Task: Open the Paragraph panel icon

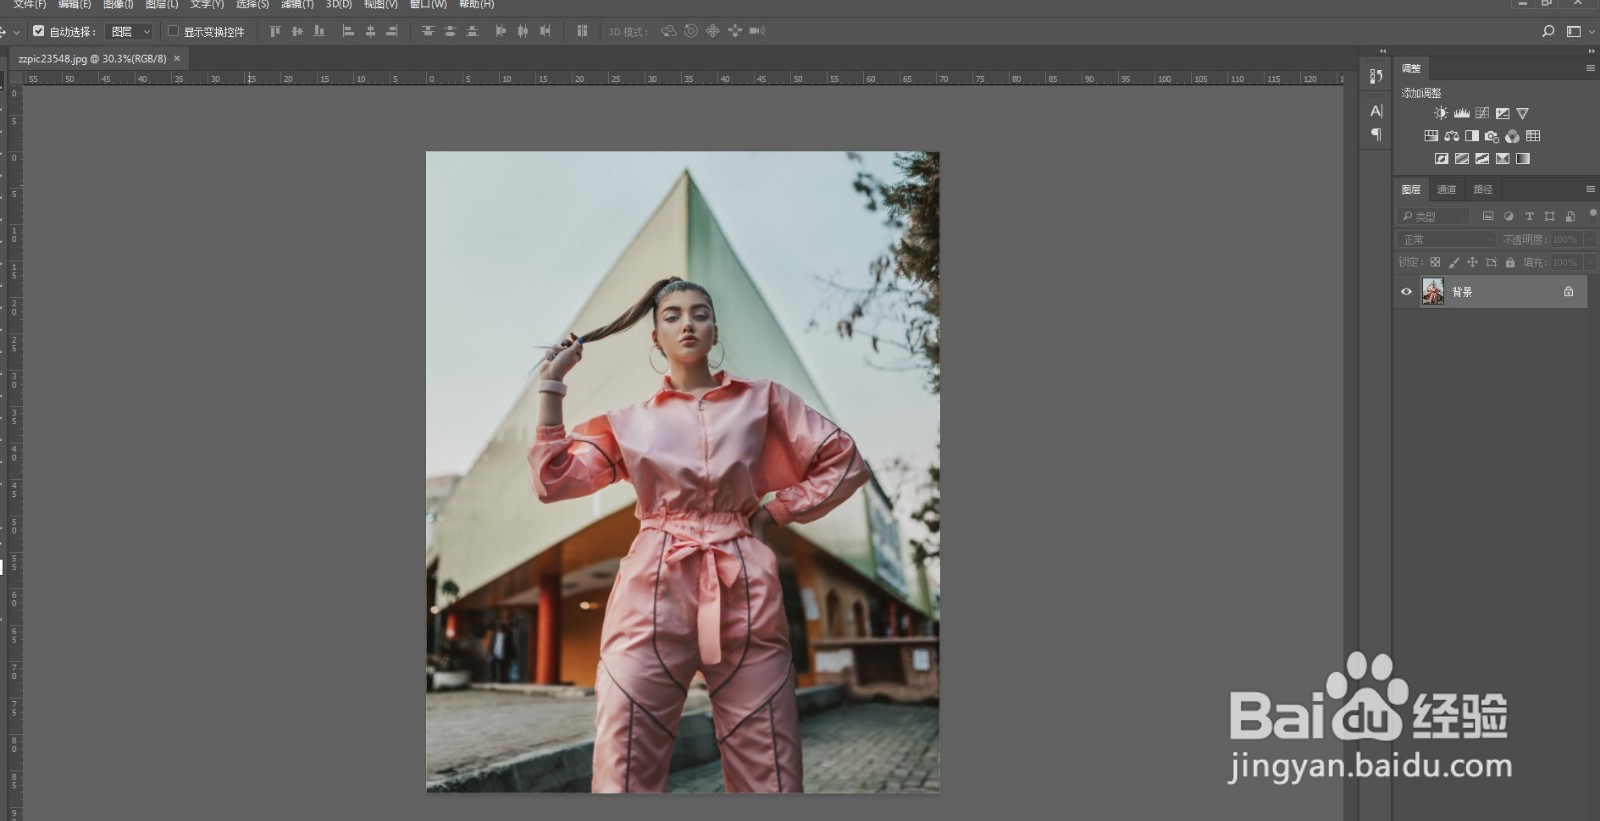Action: coord(1376,134)
